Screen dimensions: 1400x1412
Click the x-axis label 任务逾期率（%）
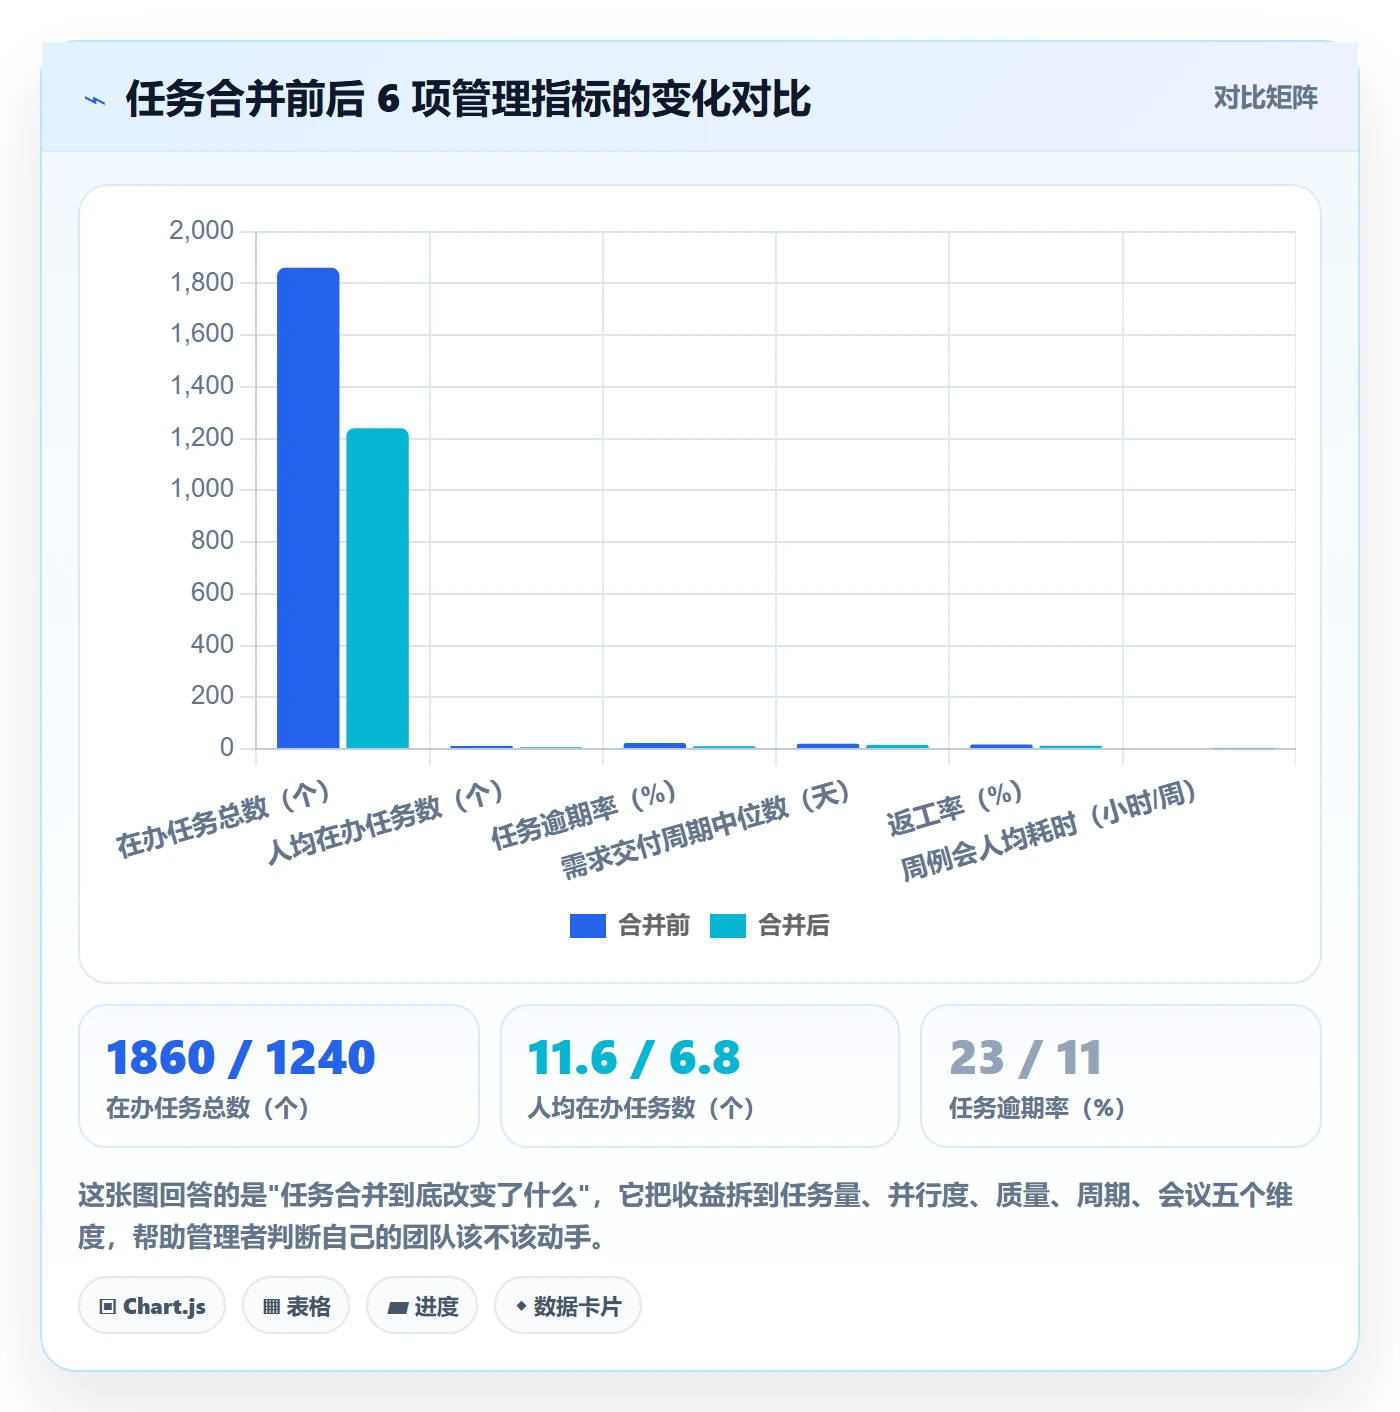click(584, 816)
